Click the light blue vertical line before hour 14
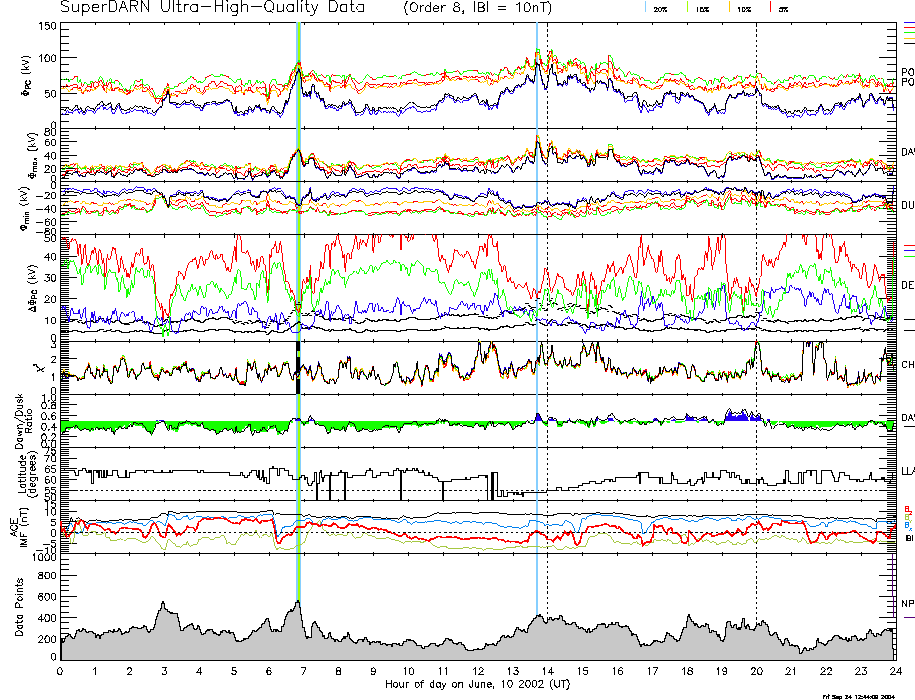 (x=537, y=318)
